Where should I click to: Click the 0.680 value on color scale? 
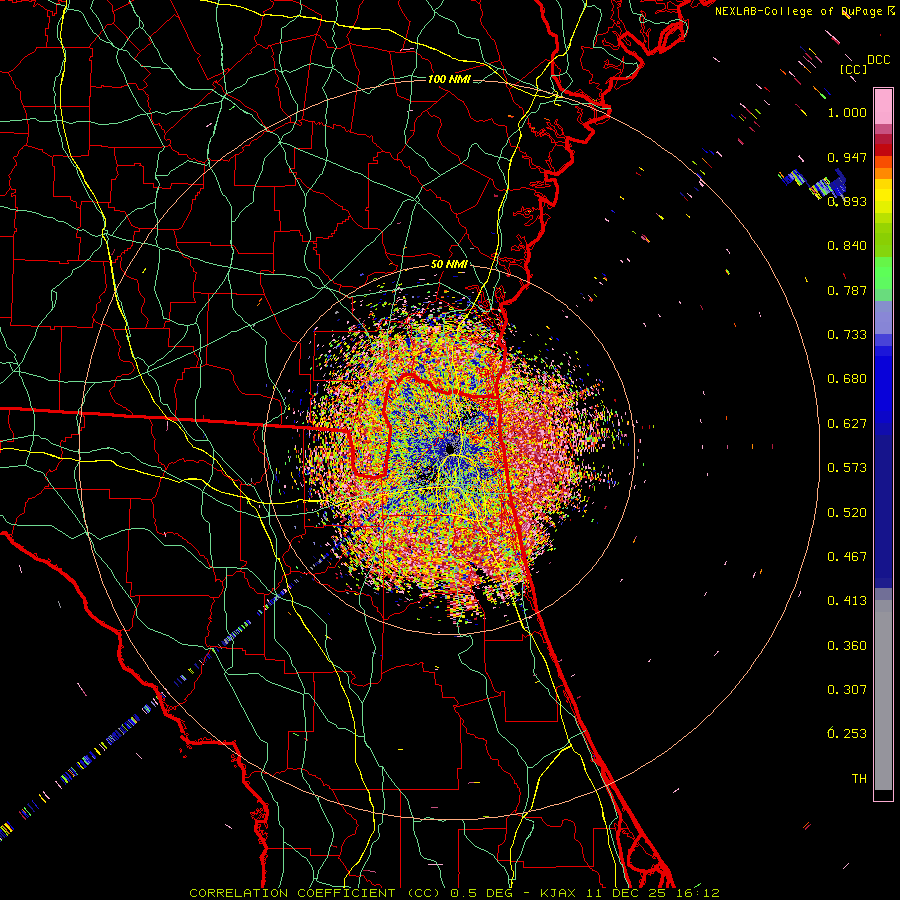847,379
